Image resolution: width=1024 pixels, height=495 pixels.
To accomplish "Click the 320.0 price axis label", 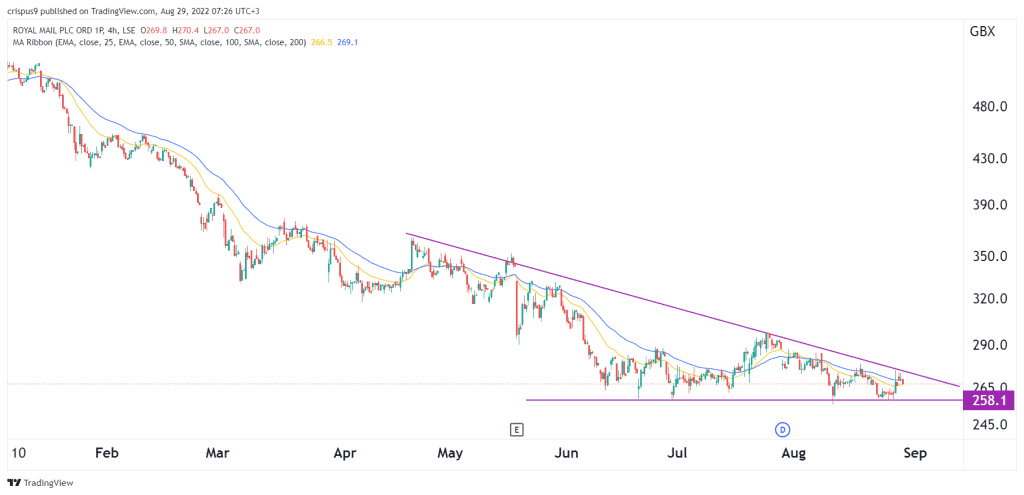I will point(986,299).
